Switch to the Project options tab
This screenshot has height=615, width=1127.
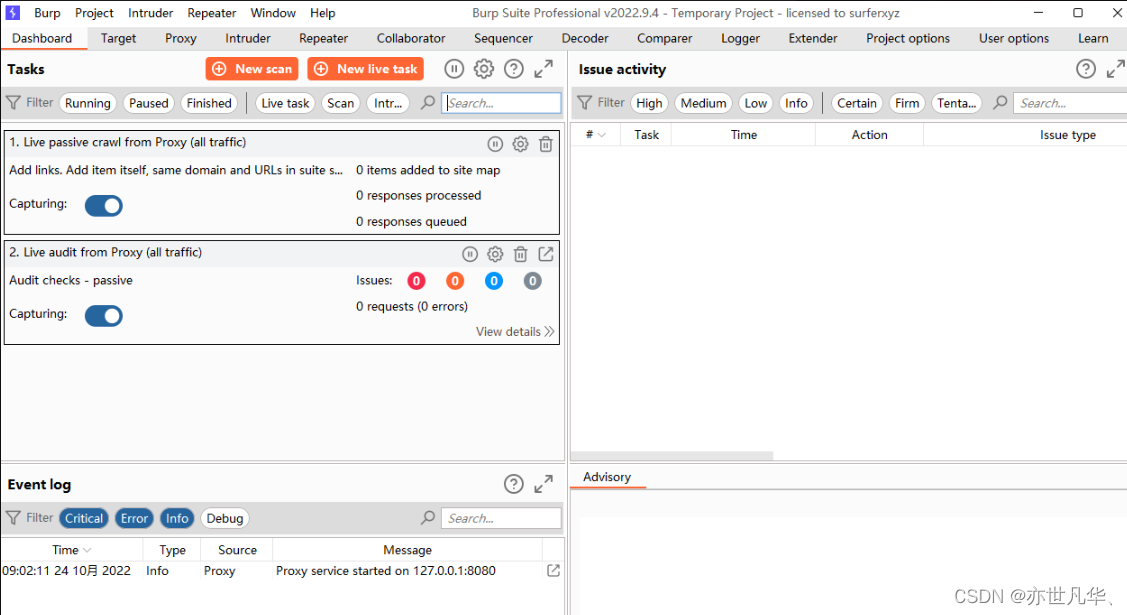point(908,38)
